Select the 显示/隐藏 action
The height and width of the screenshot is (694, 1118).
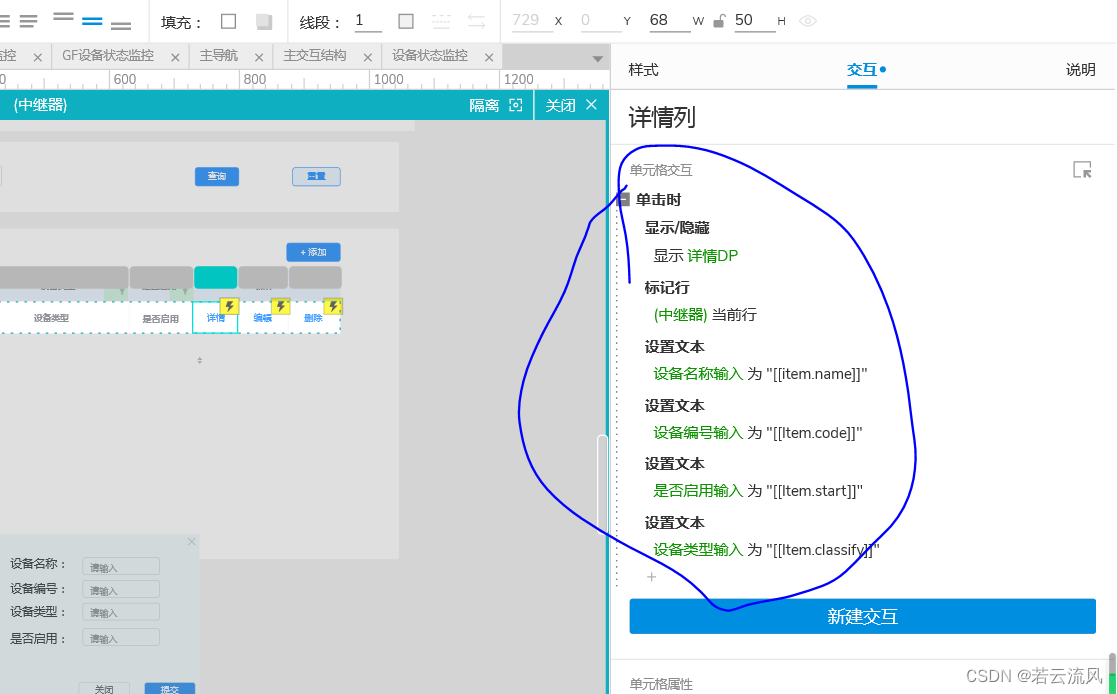677,228
